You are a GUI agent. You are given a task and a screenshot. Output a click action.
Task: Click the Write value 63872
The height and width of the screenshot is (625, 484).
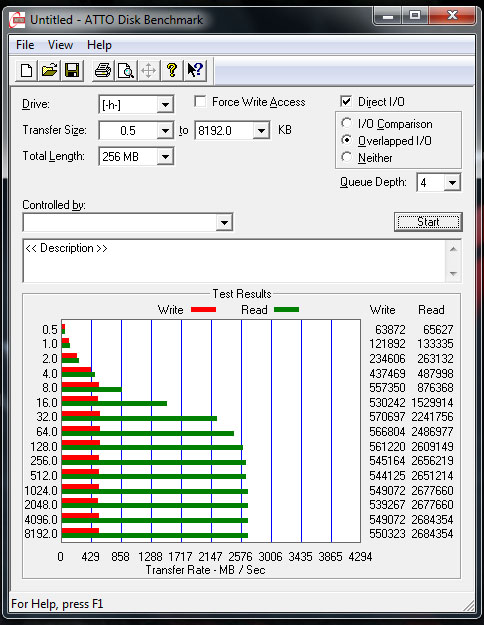pos(390,330)
